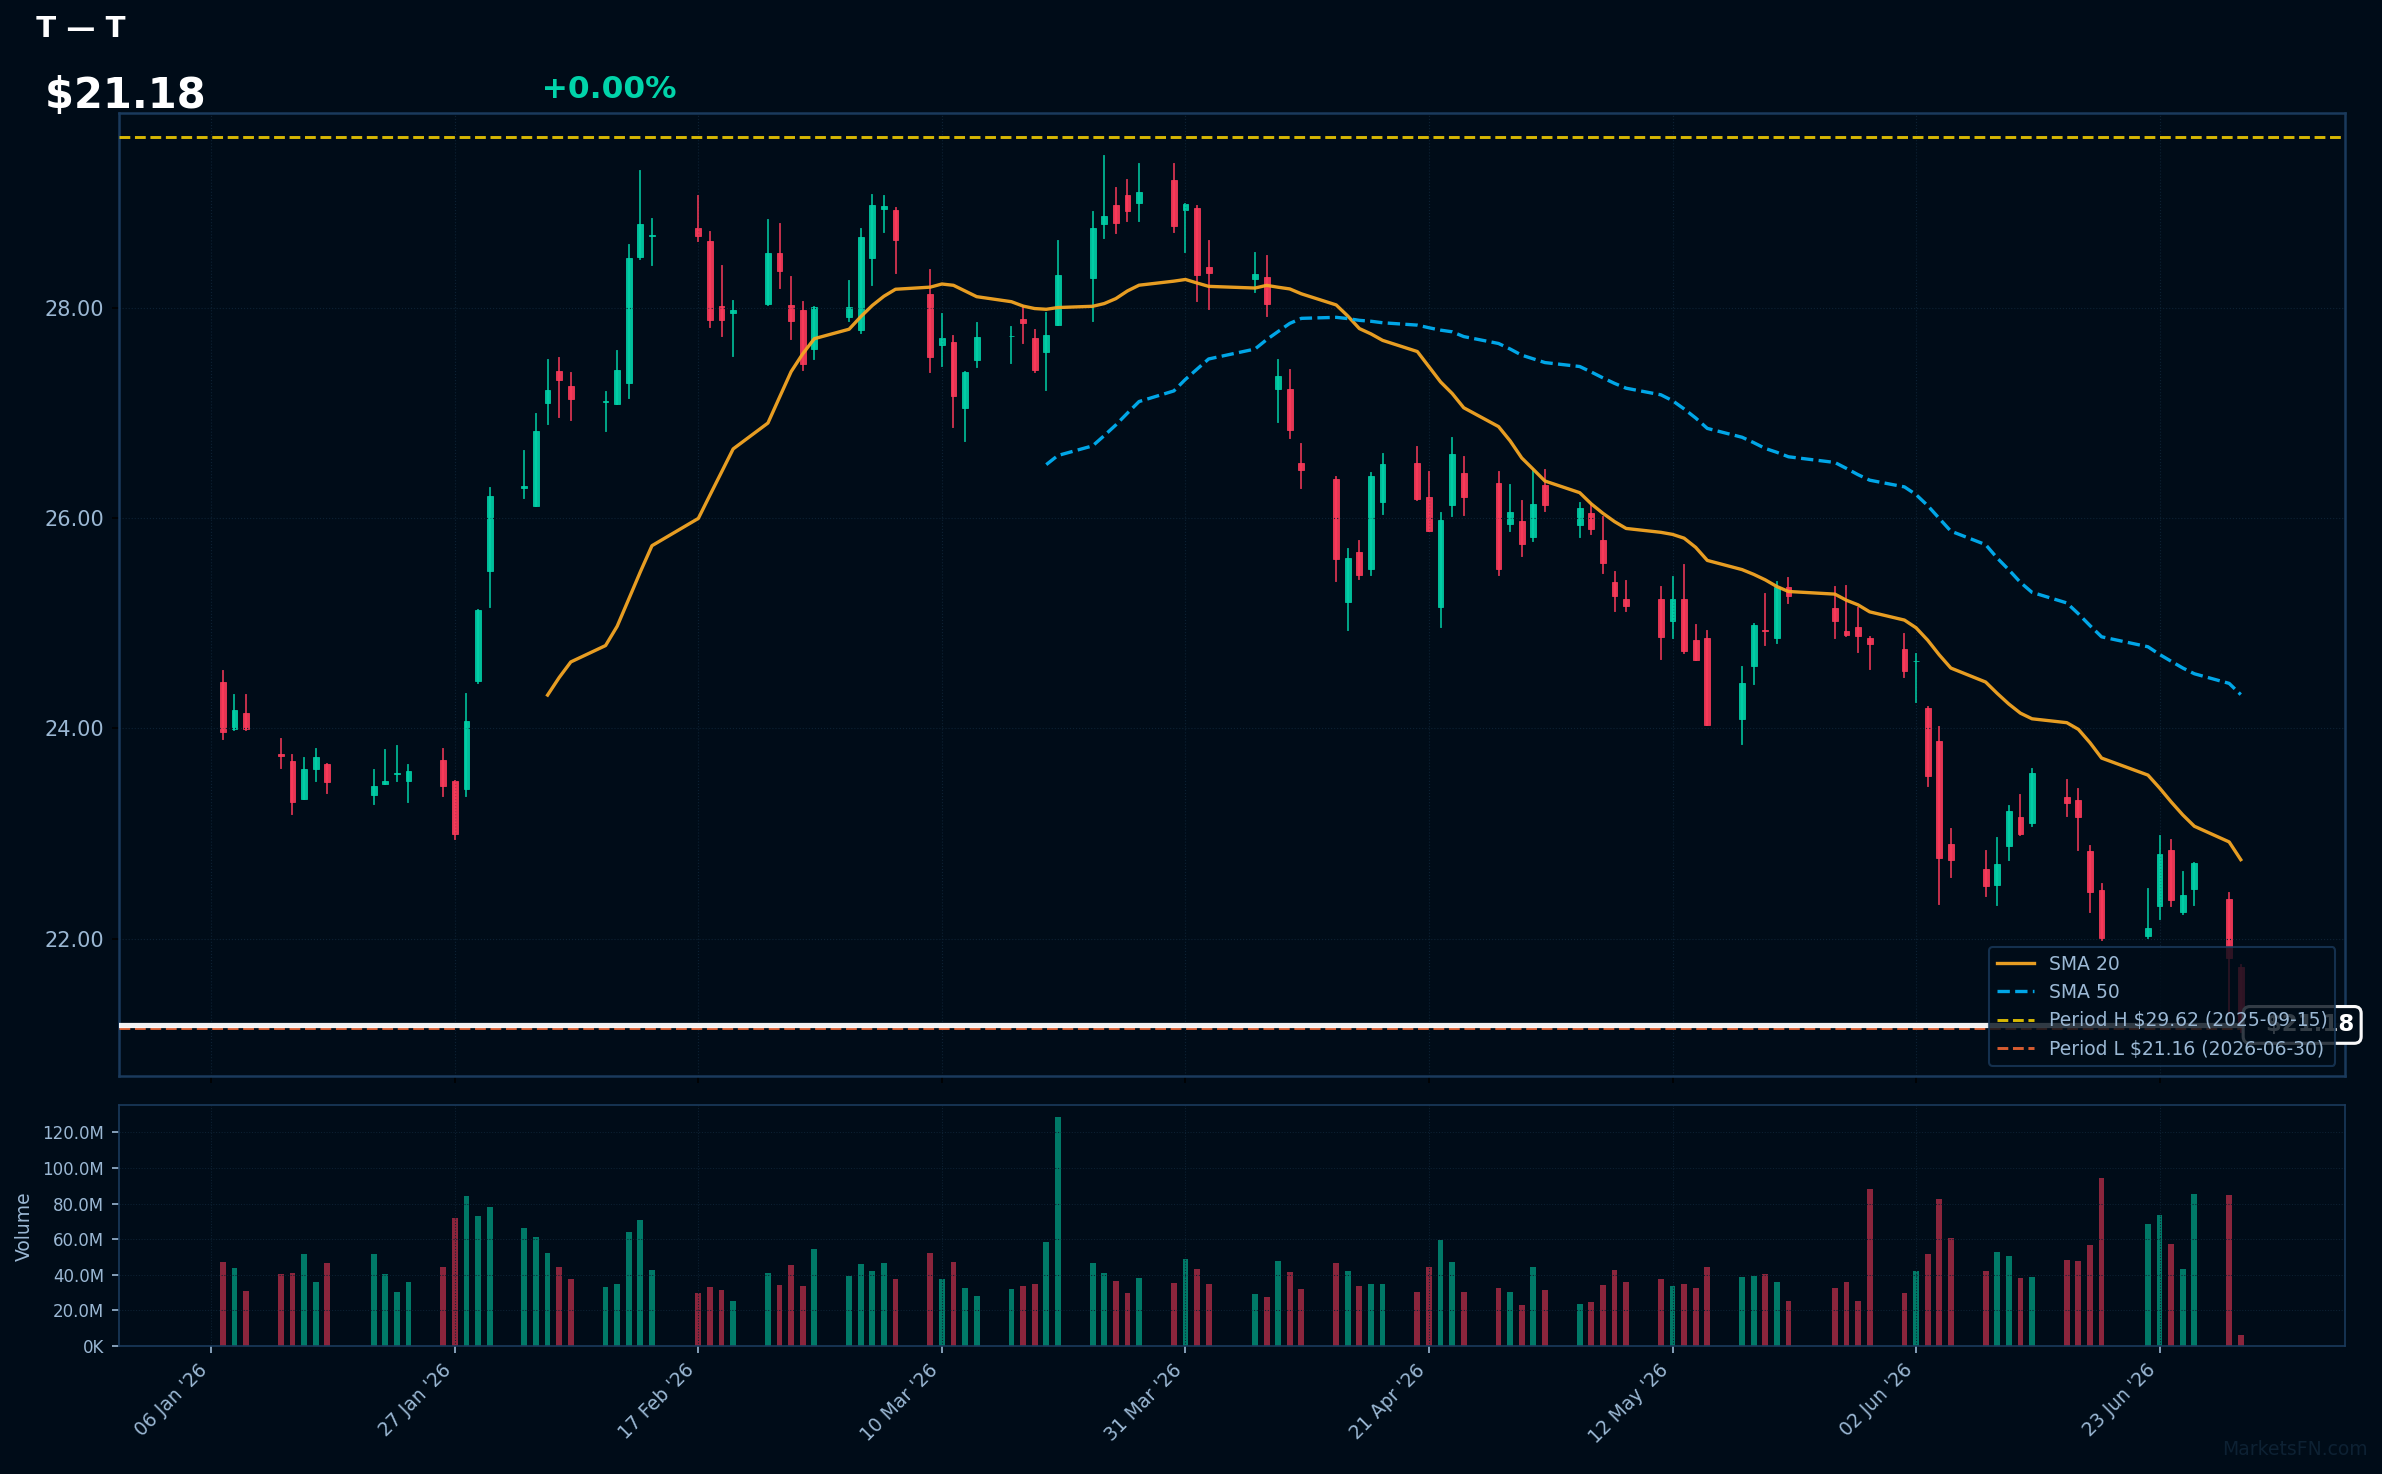Select the Period L $21.16 legend label
The image size is (2382, 1474).
[x=2186, y=1048]
